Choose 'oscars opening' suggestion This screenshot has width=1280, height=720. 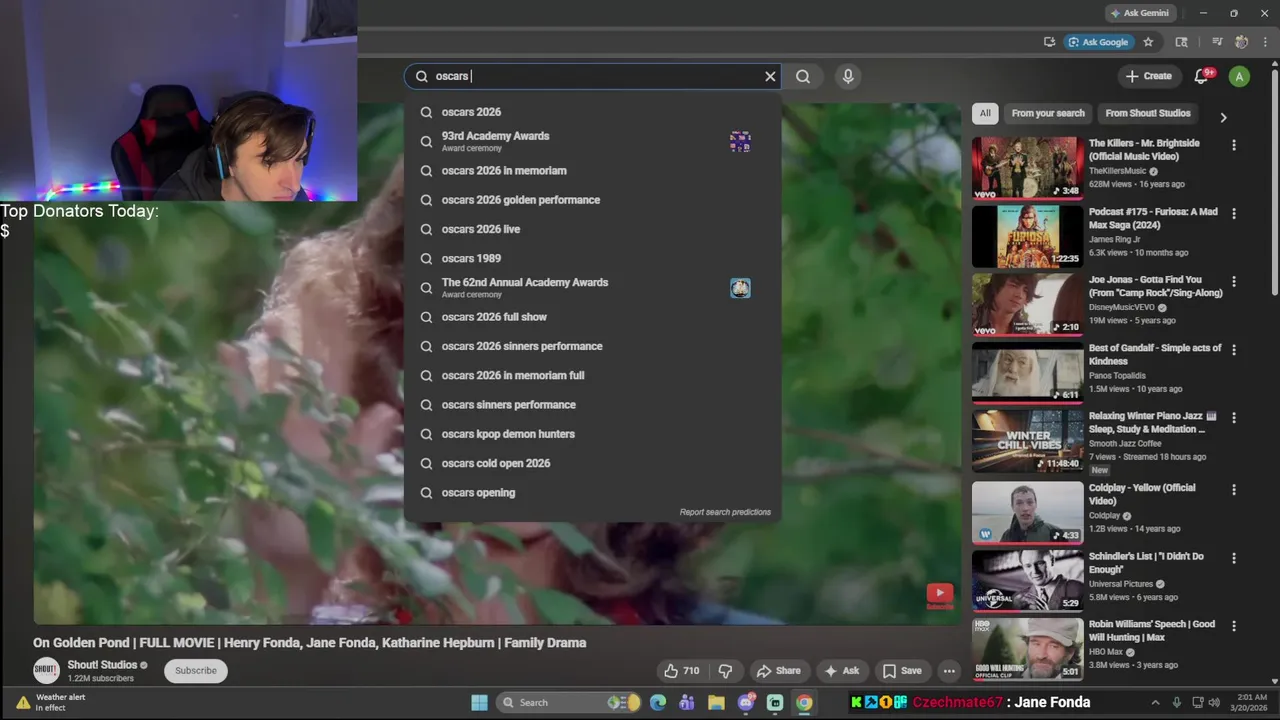point(592,493)
